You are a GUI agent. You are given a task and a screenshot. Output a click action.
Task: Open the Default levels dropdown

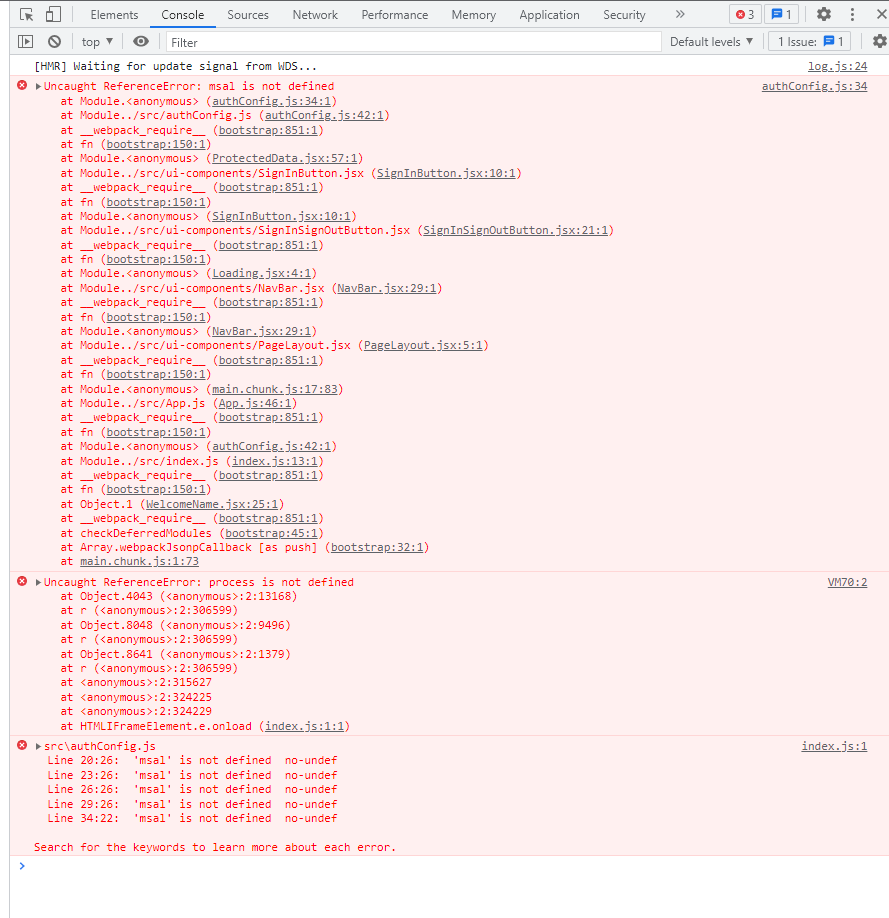point(710,41)
